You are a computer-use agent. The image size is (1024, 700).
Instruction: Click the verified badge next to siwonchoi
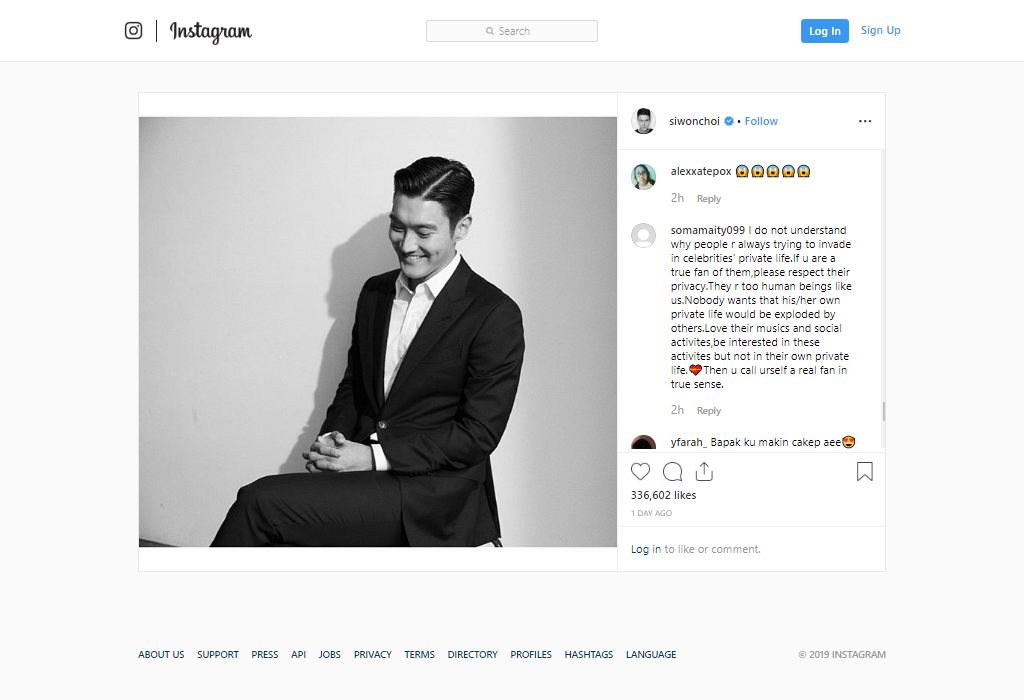(x=729, y=121)
